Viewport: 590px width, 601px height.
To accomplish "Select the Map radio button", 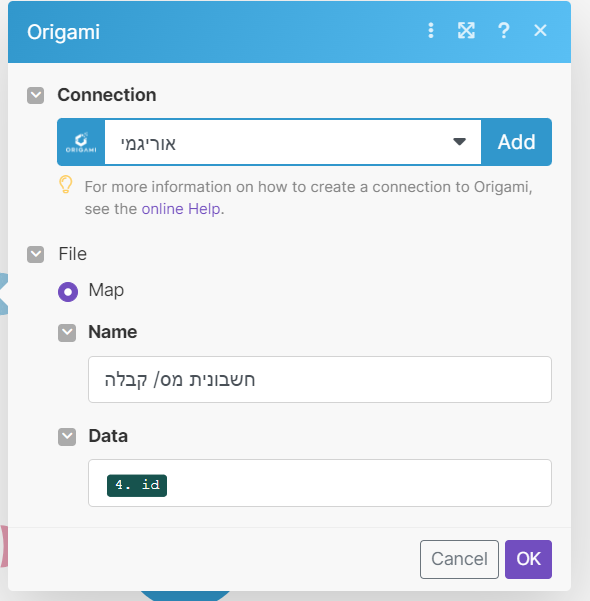I will tap(68, 292).
